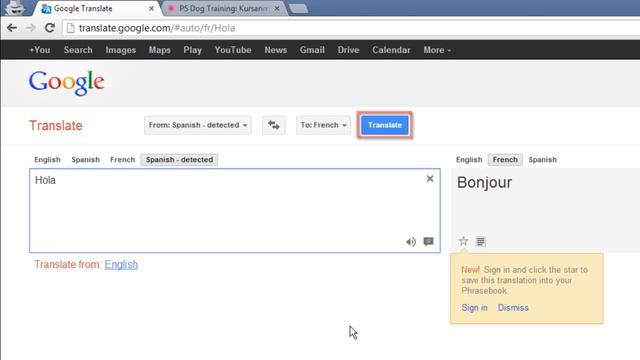Select all translation text icon
This screenshot has width=640, height=360.
tap(480, 242)
